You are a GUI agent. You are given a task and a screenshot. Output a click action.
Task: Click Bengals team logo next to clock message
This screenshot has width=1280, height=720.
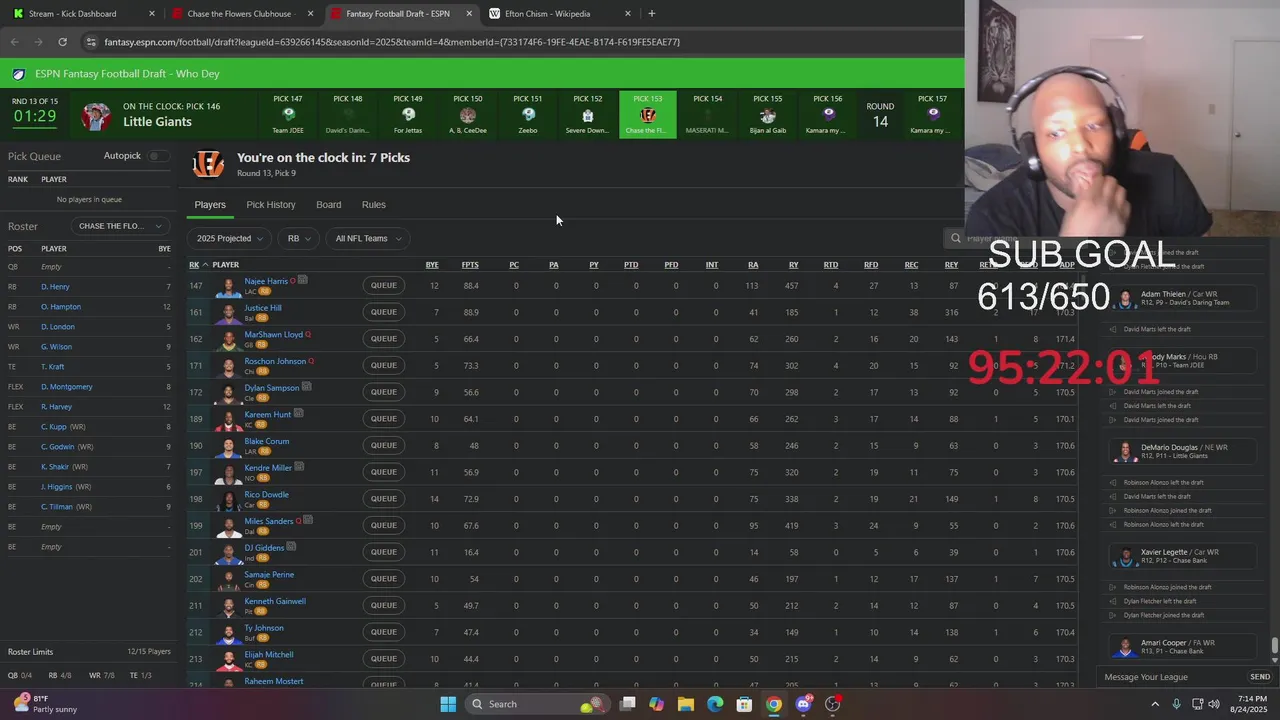pos(208,164)
